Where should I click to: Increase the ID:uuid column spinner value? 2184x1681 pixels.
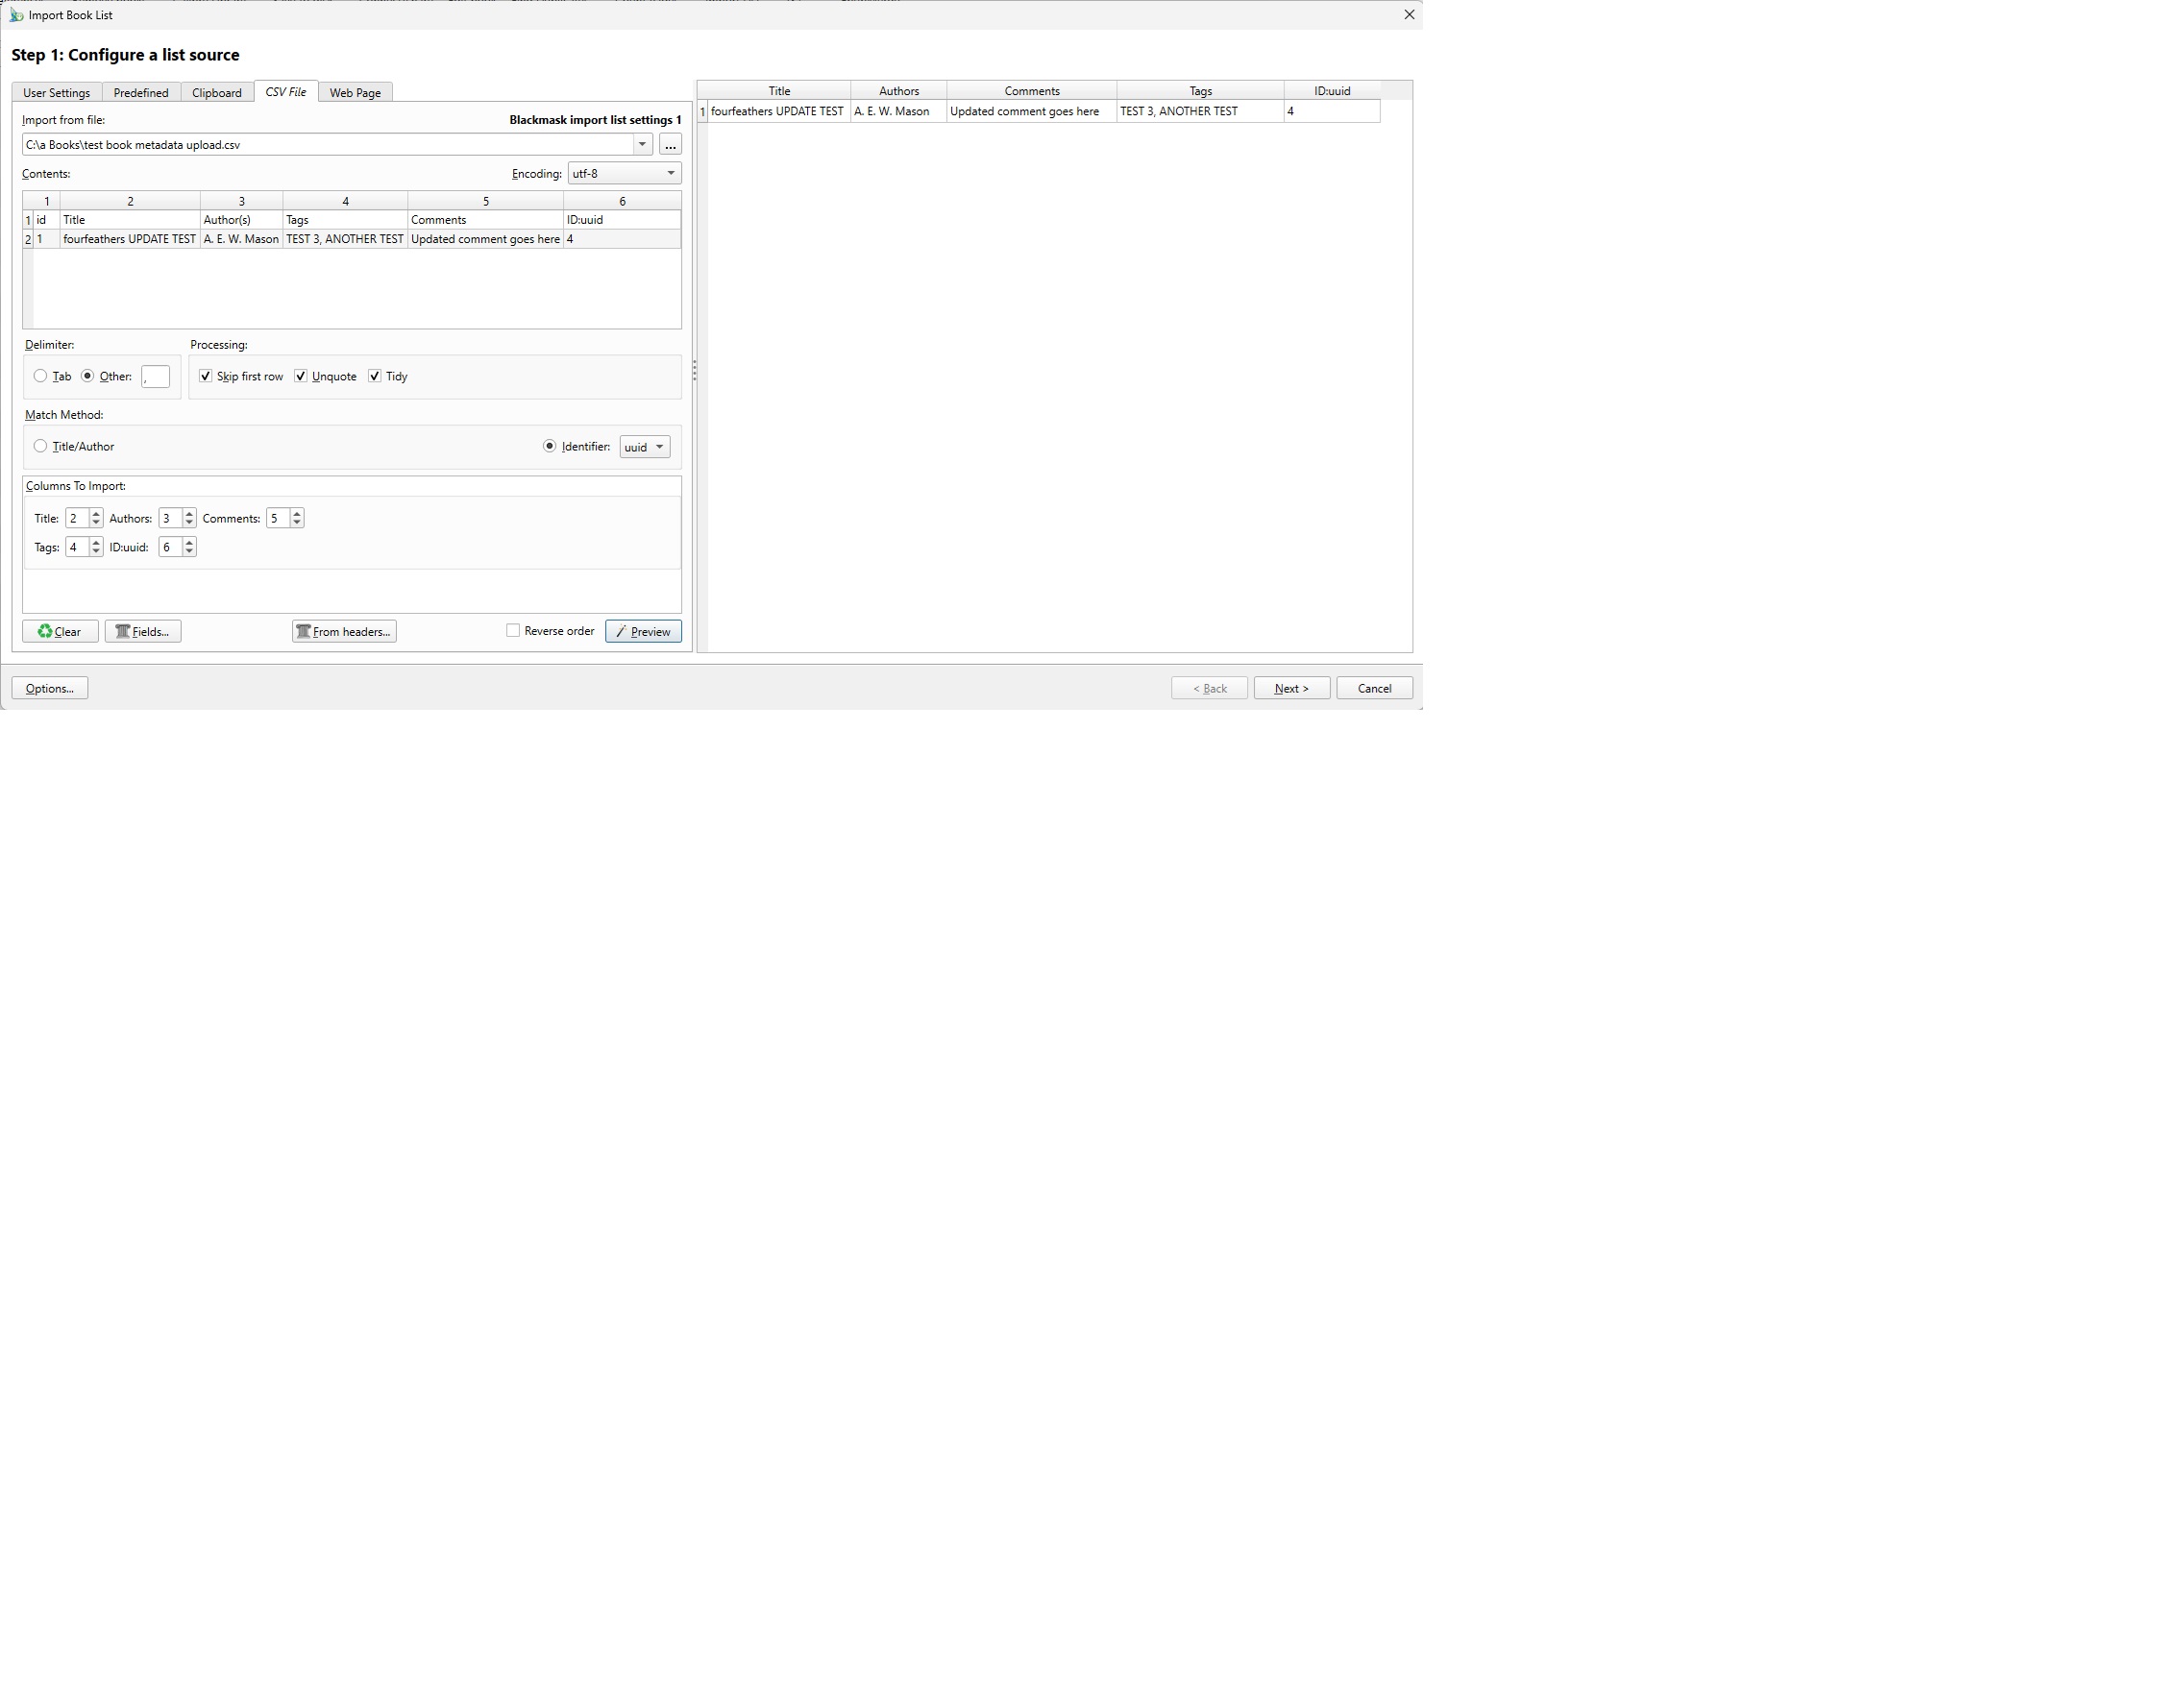tap(189, 542)
